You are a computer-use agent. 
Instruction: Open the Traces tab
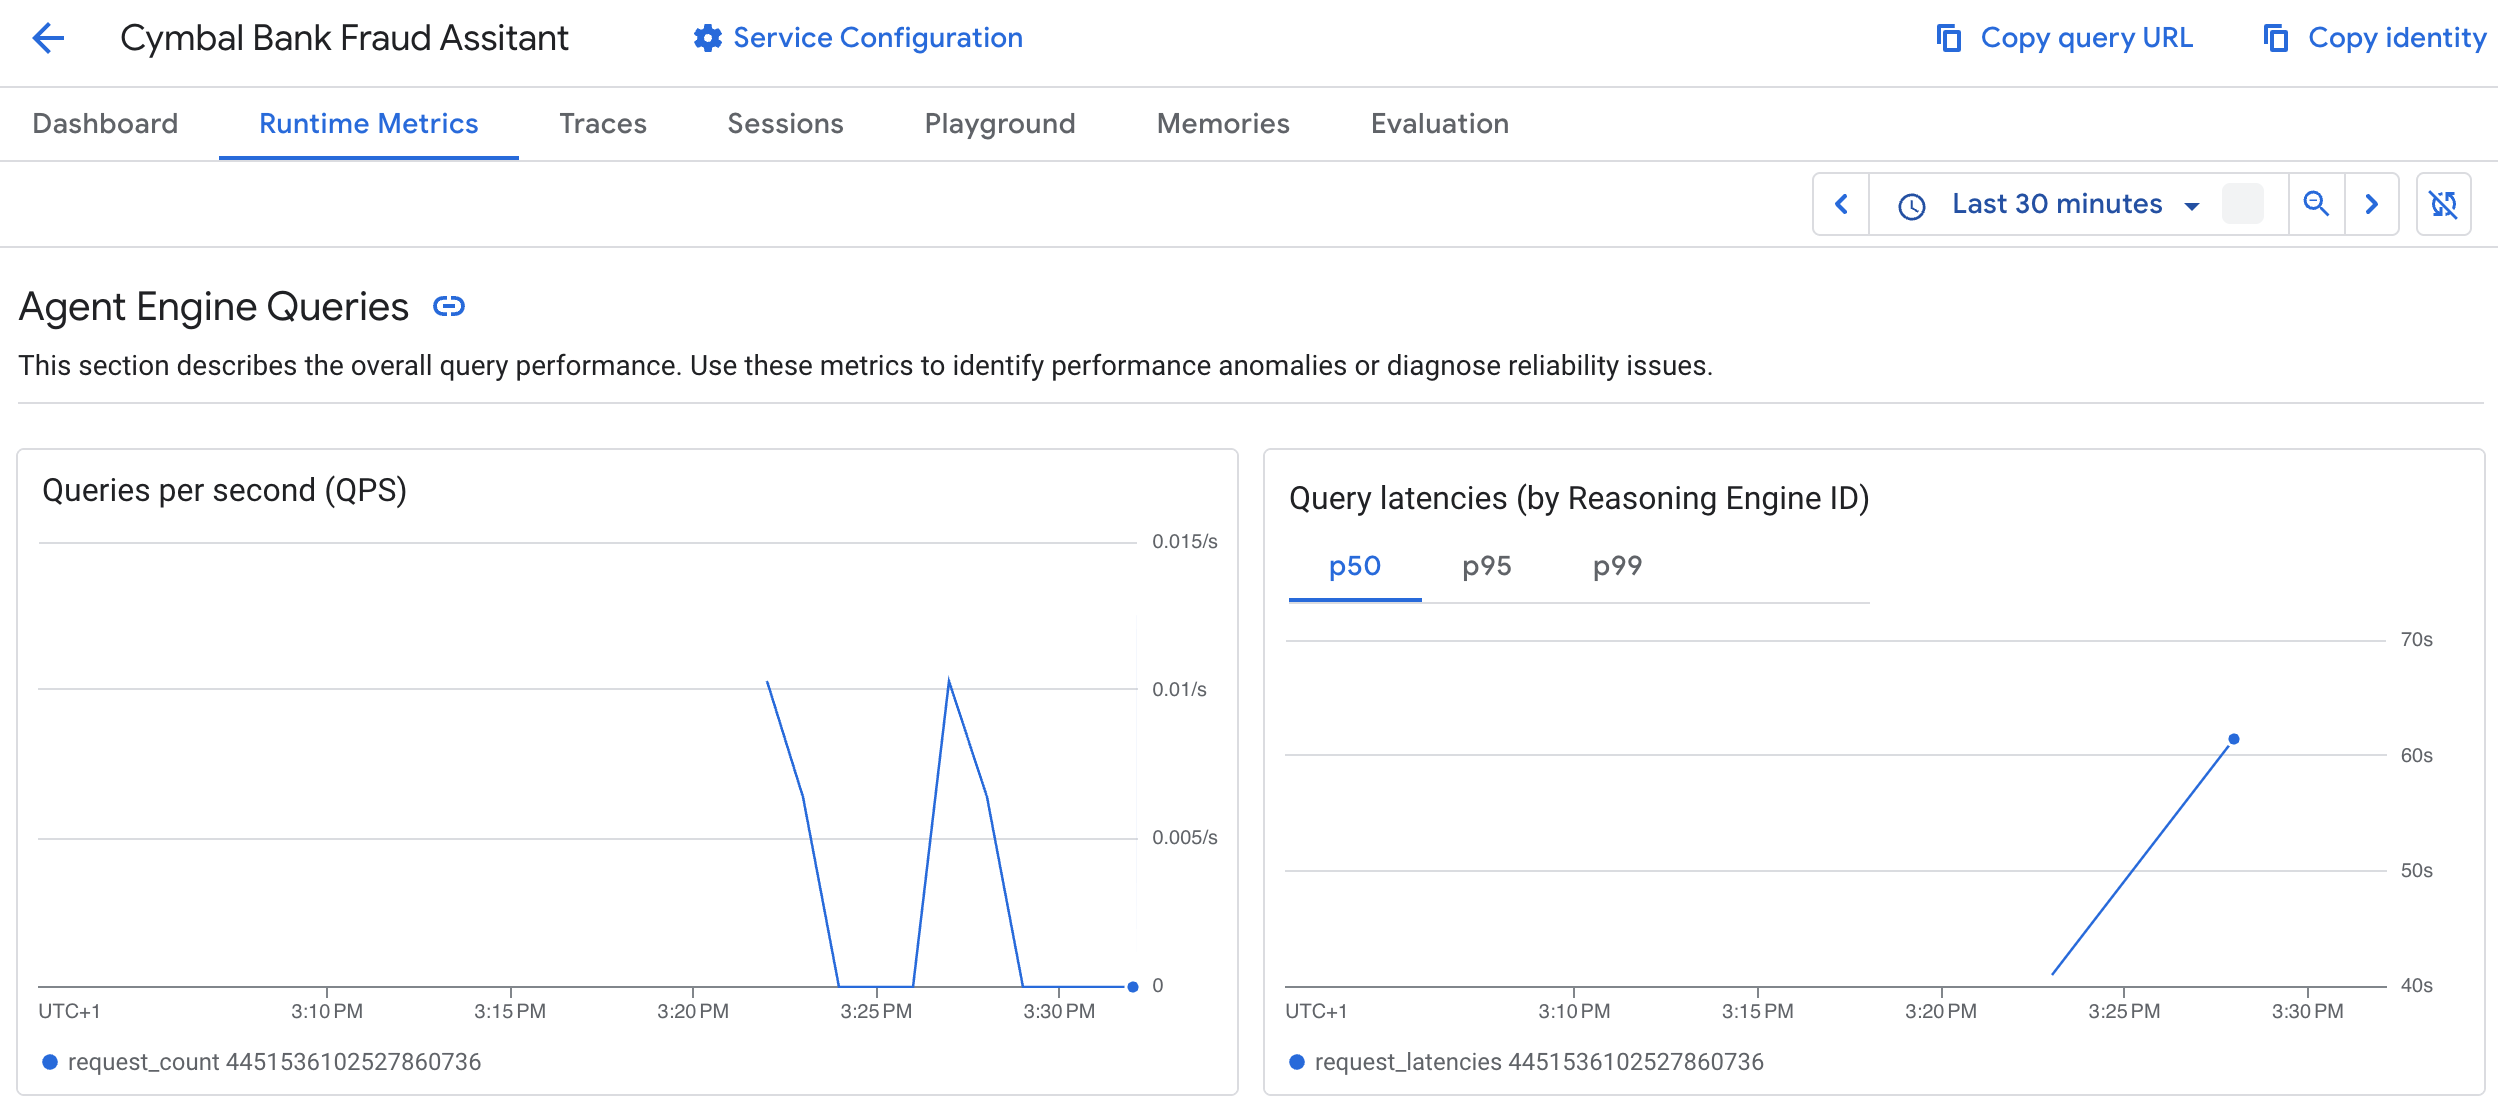(602, 124)
